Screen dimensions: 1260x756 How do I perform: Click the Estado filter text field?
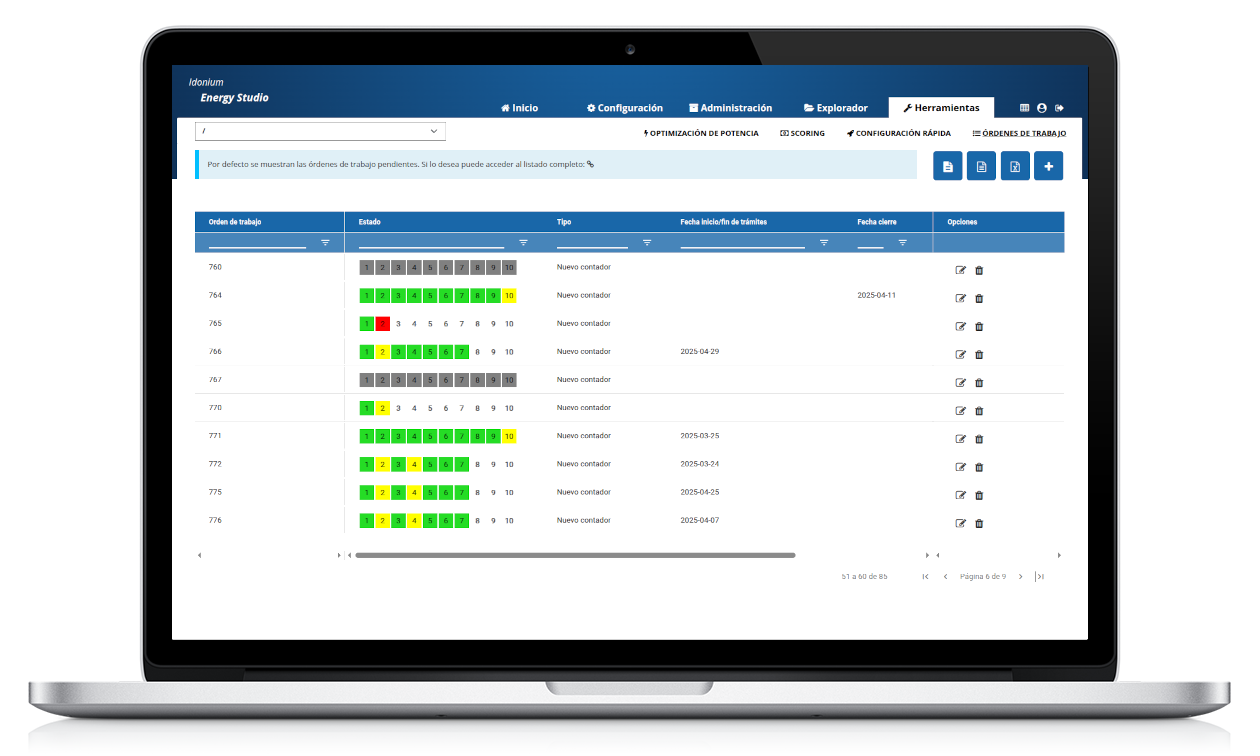coord(431,242)
